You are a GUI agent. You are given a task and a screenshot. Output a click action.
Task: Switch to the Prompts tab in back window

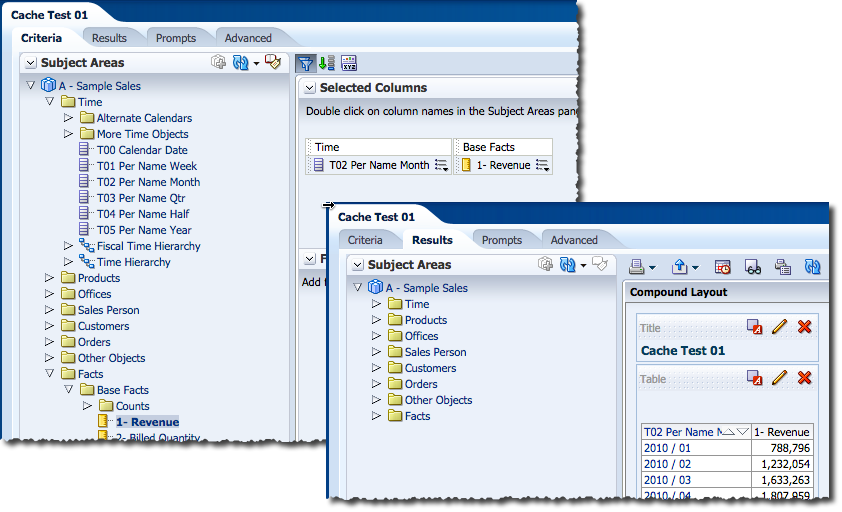[x=176, y=38]
